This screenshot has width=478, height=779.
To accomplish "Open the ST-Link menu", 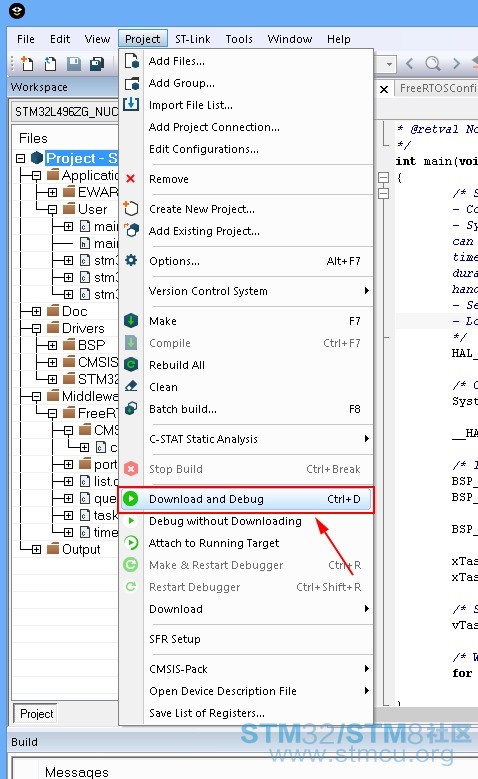I will [193, 39].
